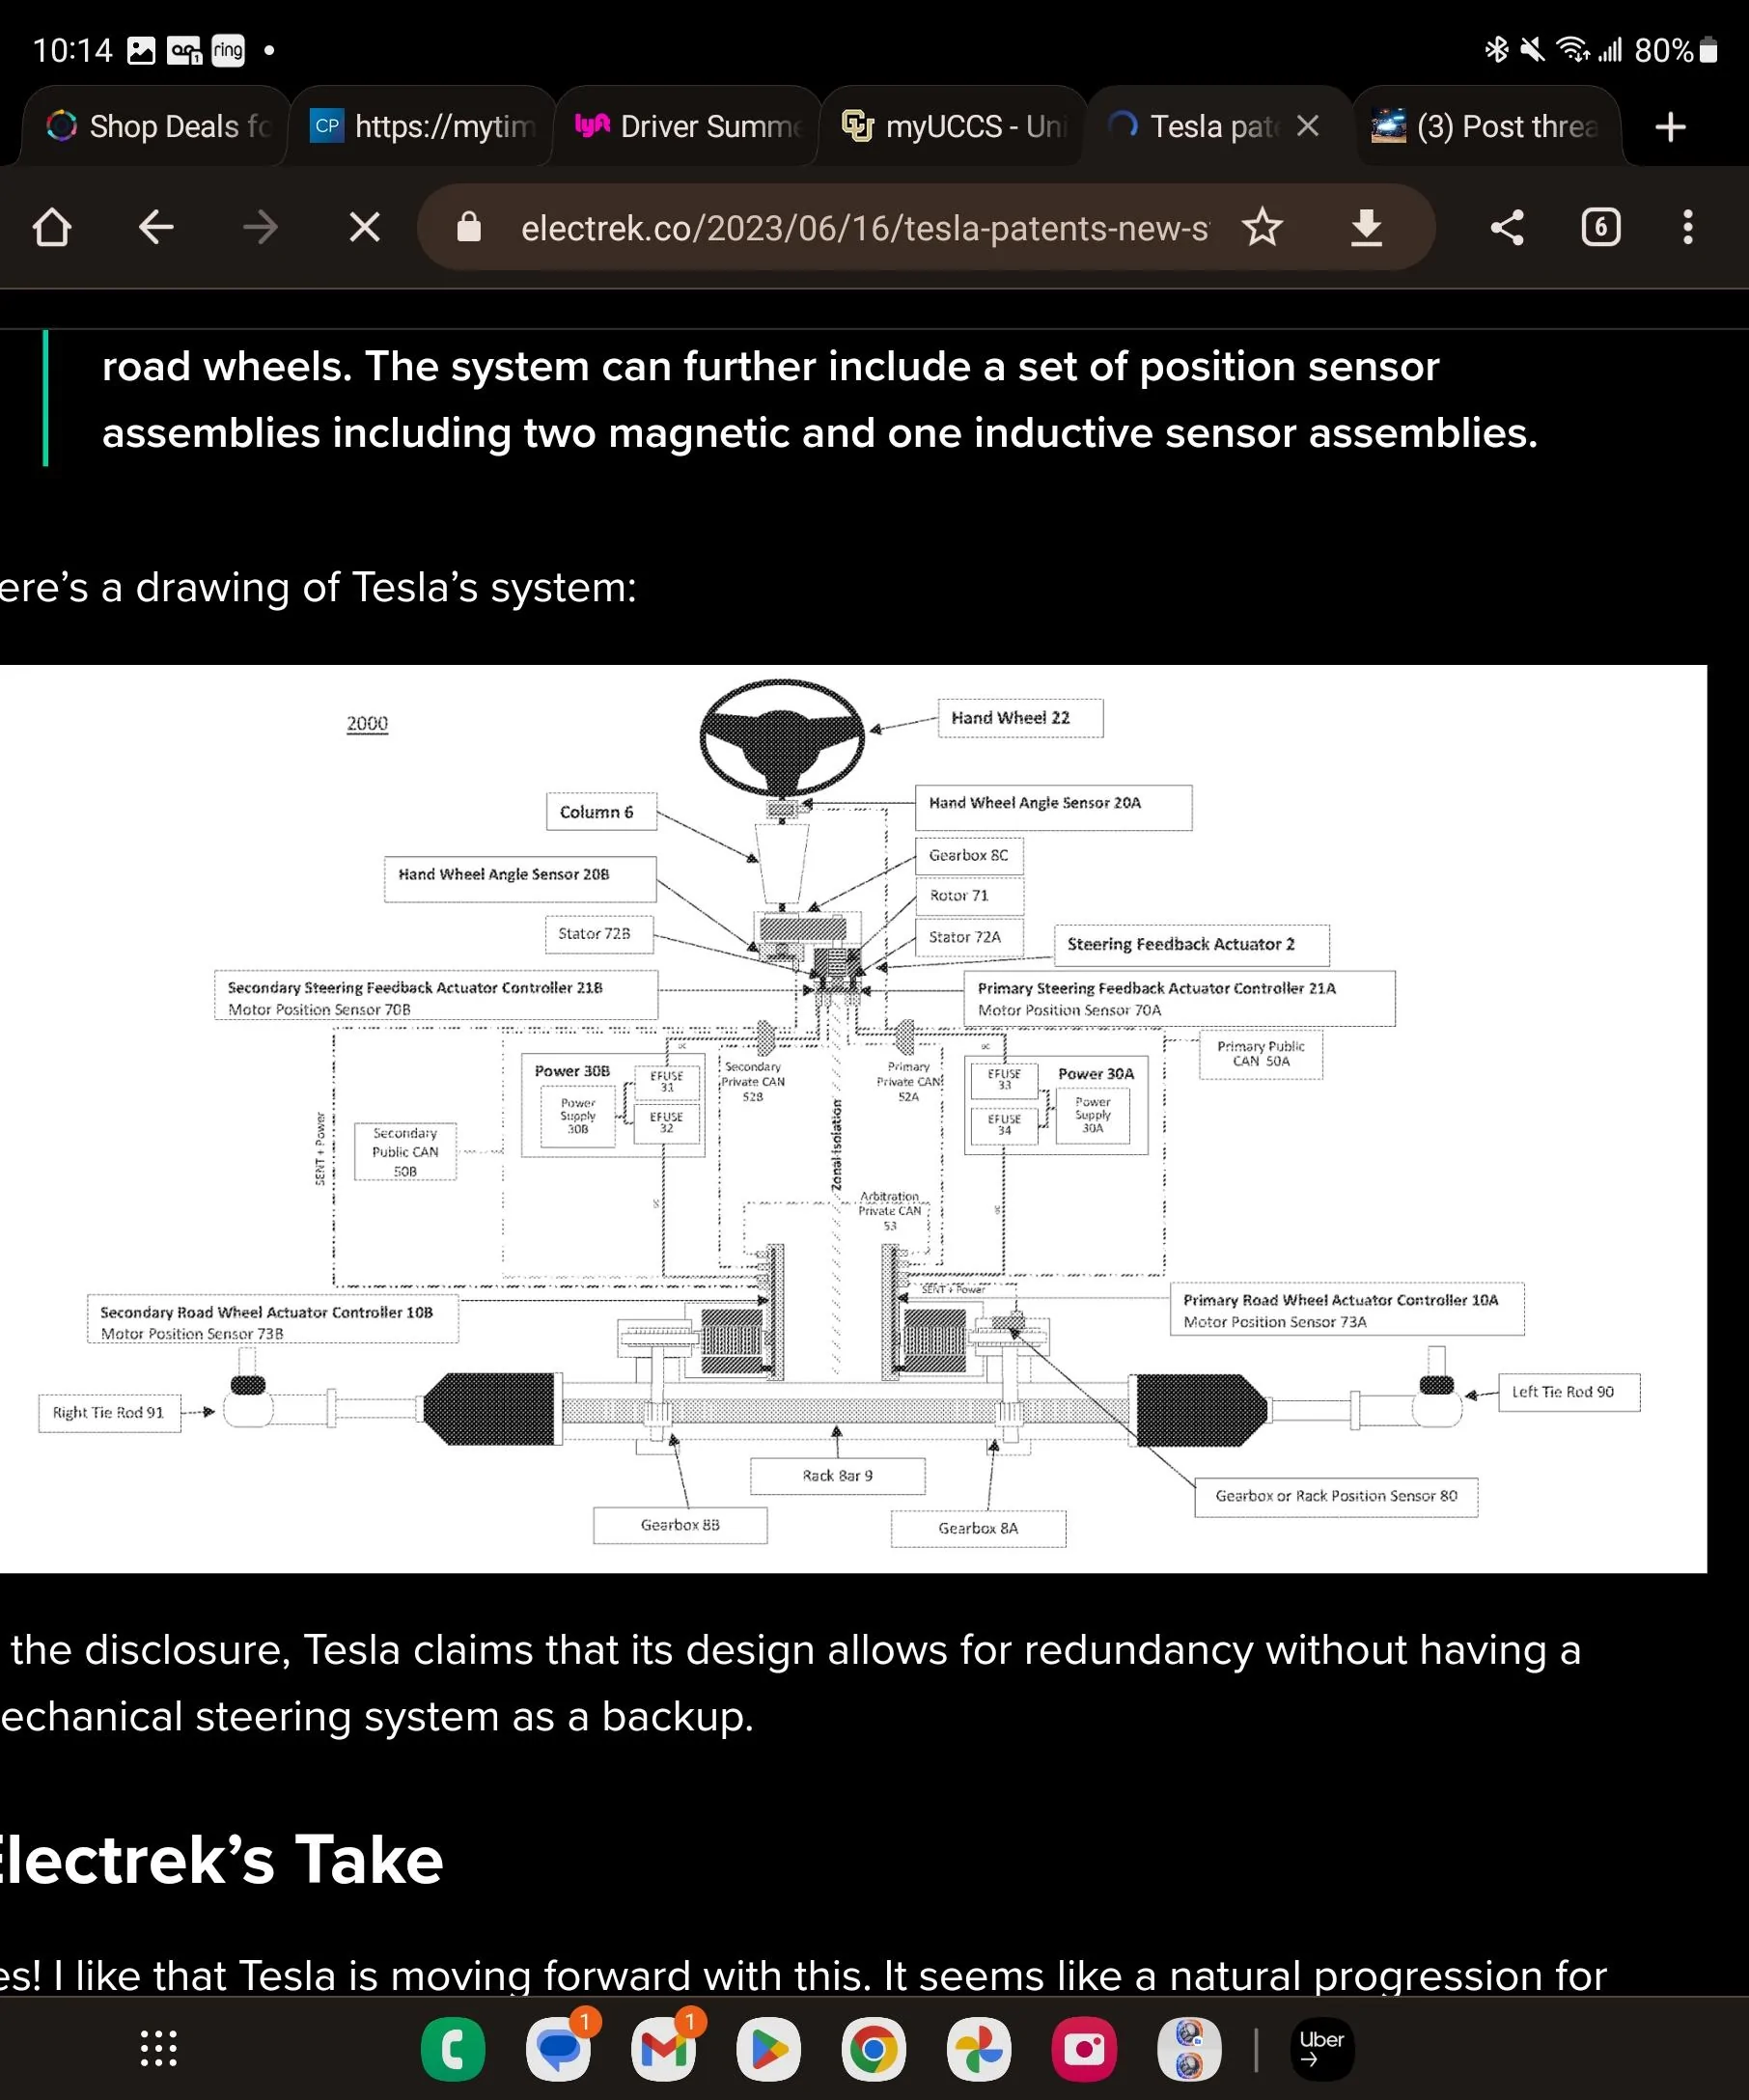Stop page loading with X icon
This screenshot has height=2100, width=1749.
pyautogui.click(x=365, y=228)
